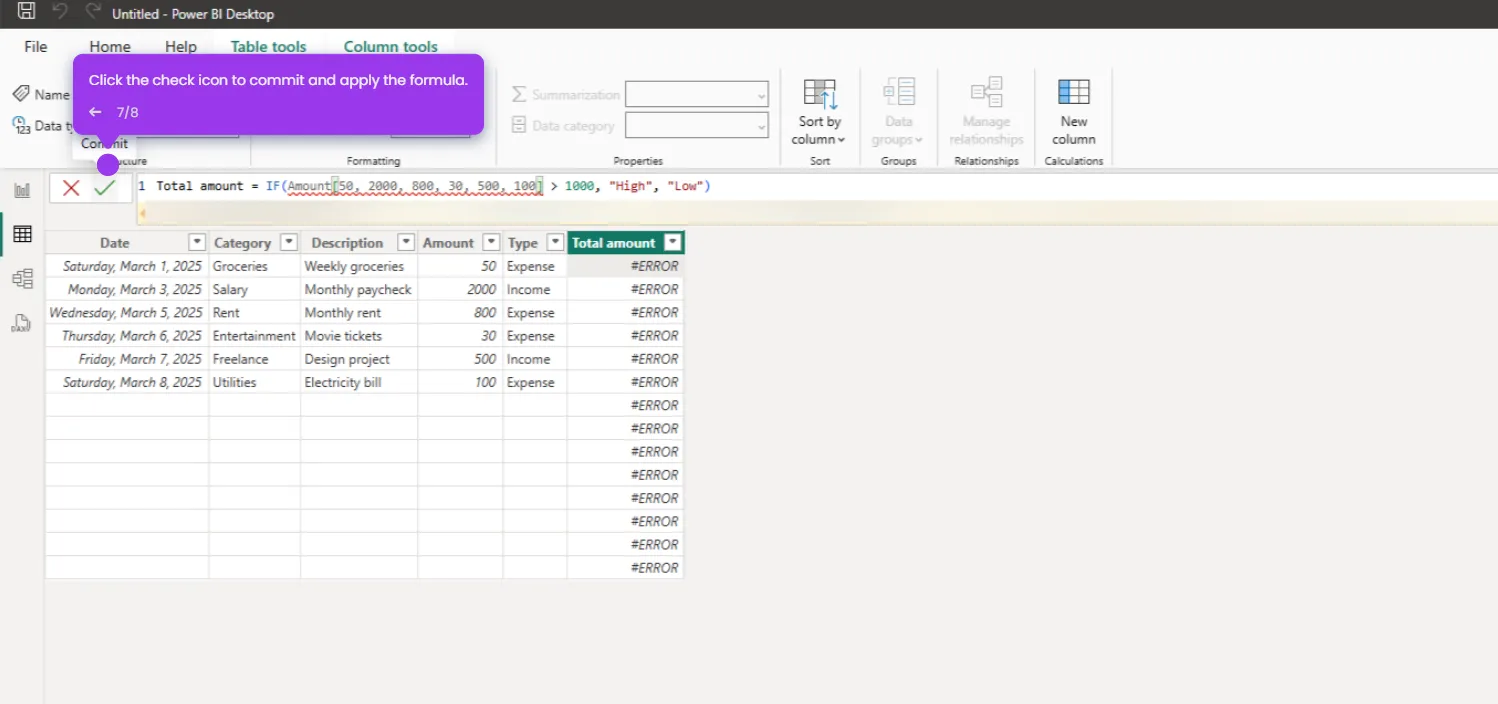Commit the formula with the green check icon

coord(105,187)
